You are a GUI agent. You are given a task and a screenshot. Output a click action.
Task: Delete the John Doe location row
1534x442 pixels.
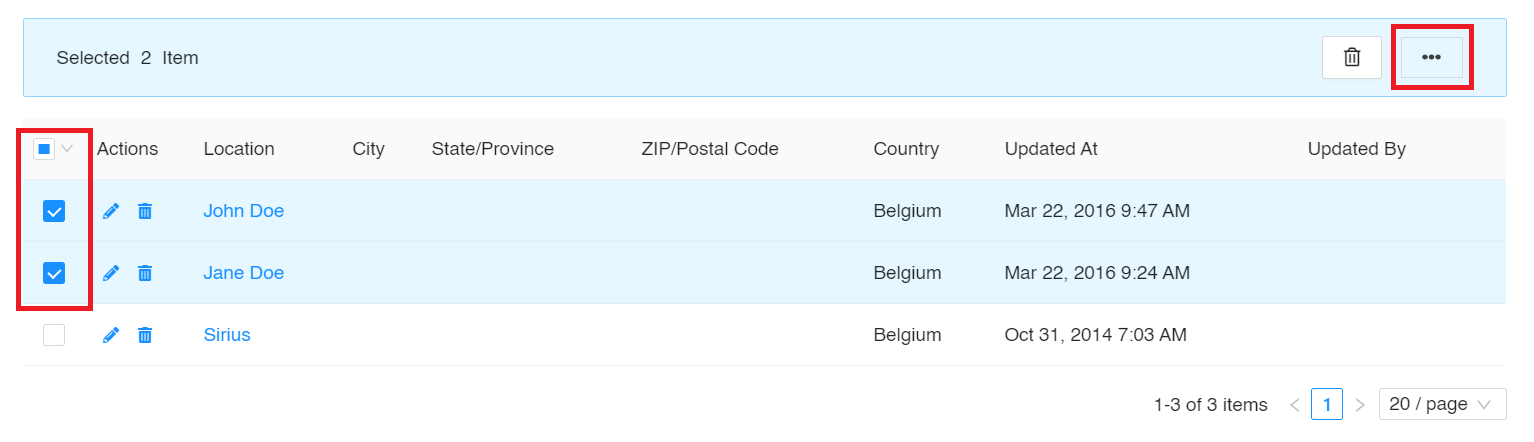[145, 211]
